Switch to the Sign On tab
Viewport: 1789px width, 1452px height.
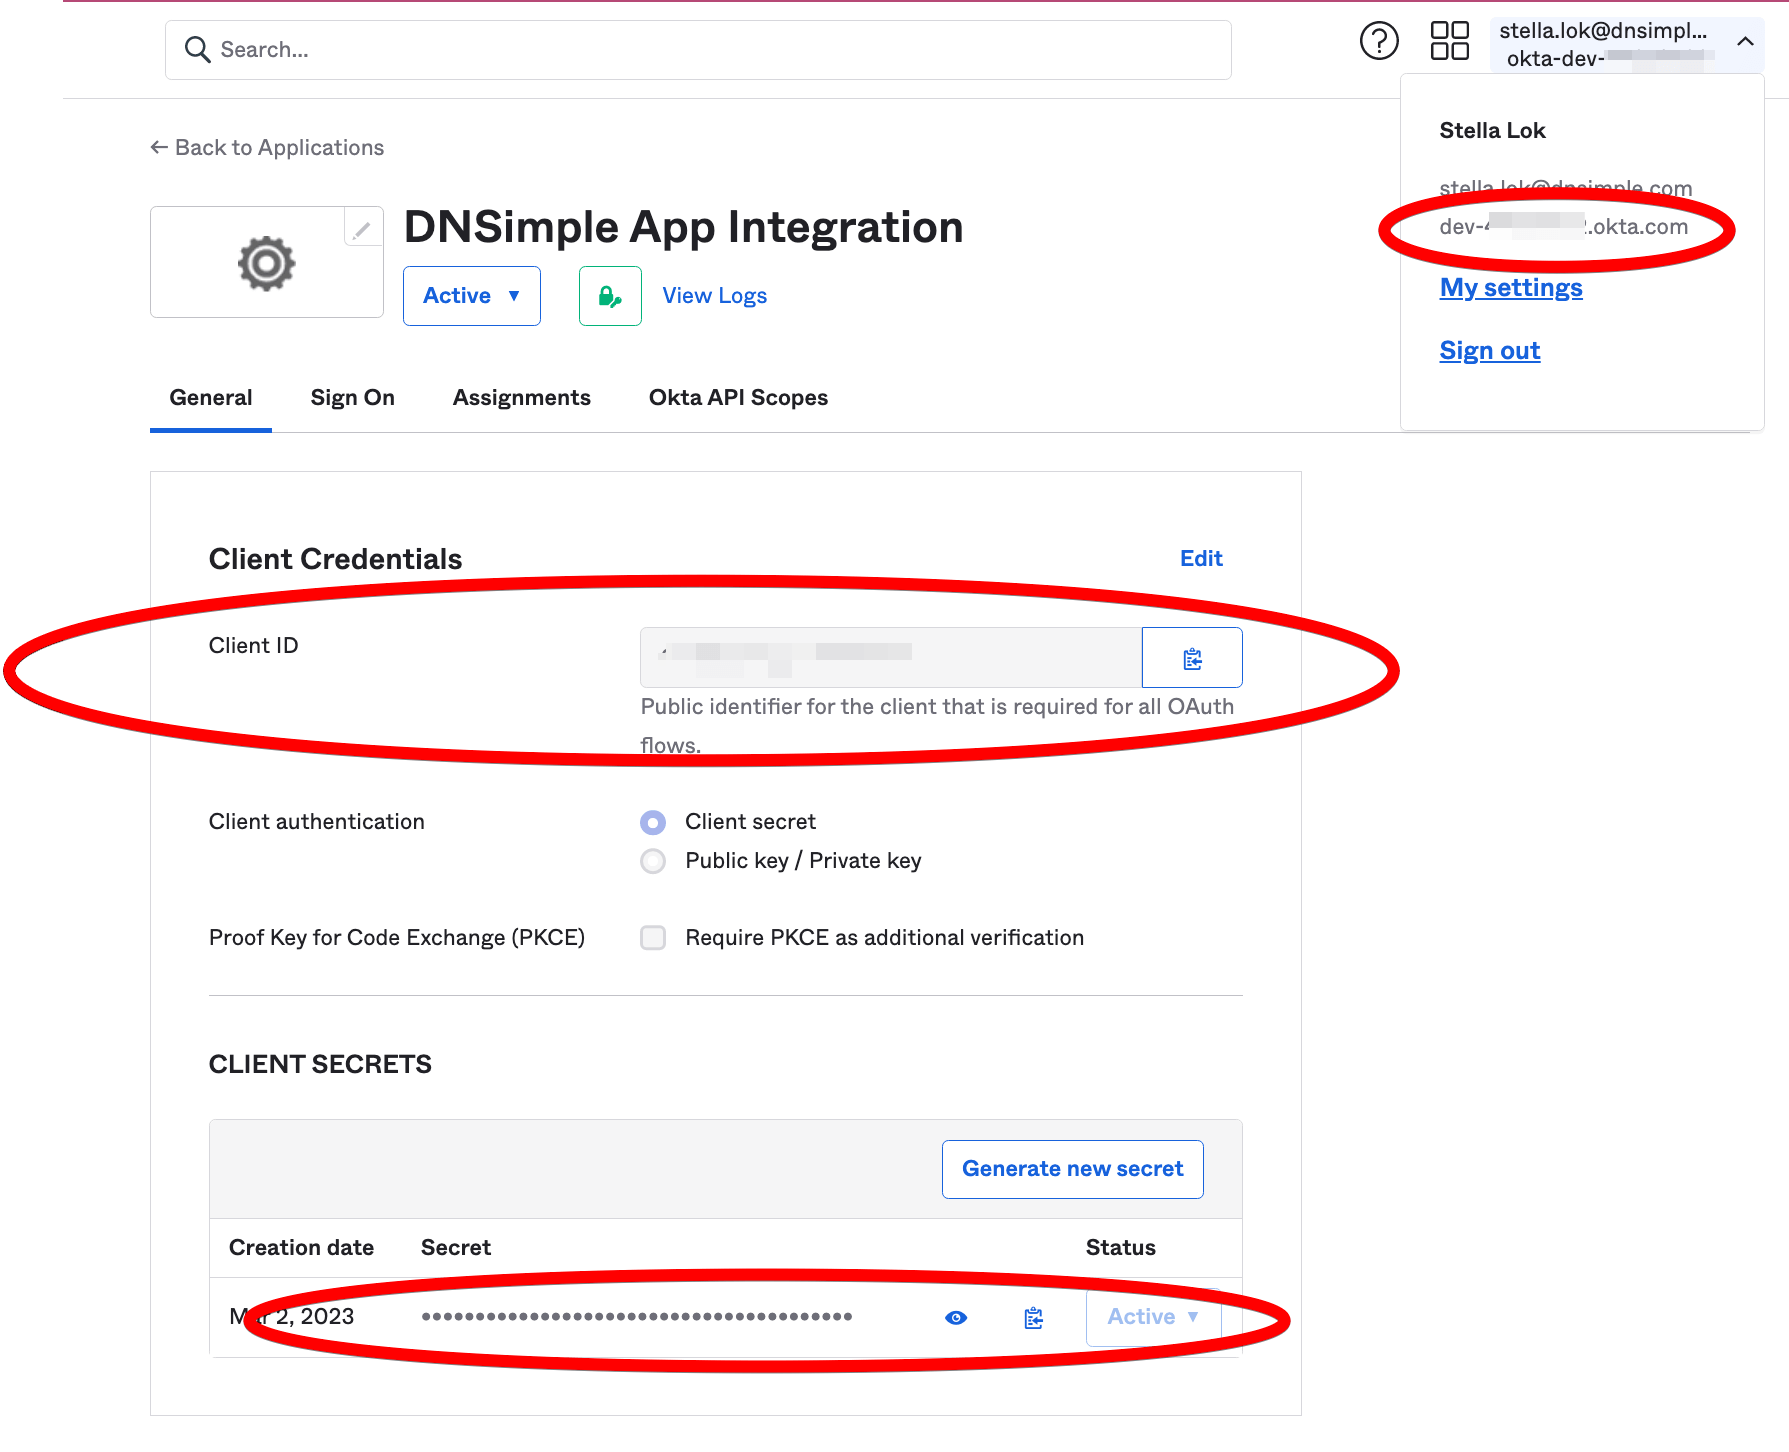353,398
